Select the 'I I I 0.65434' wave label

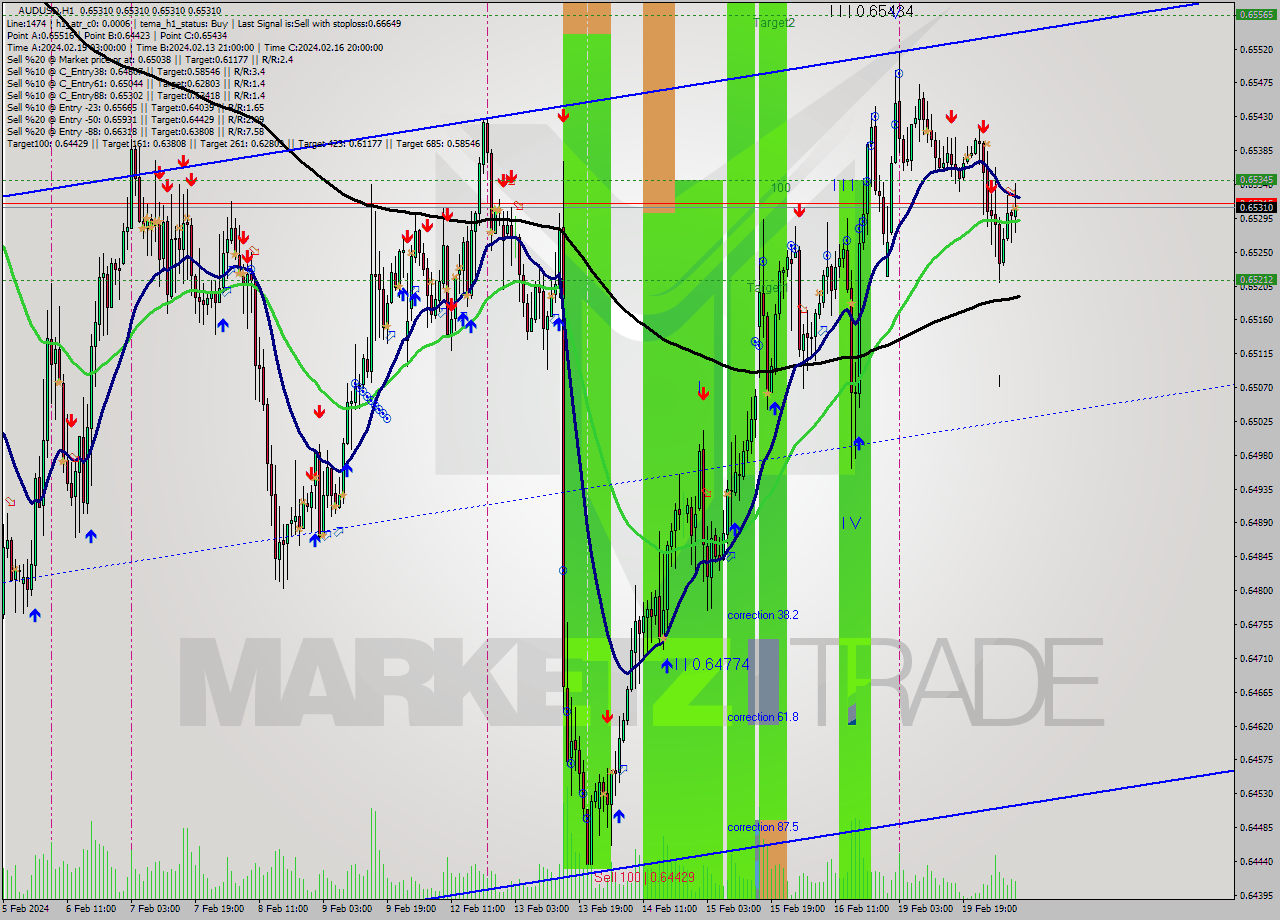[871, 11]
